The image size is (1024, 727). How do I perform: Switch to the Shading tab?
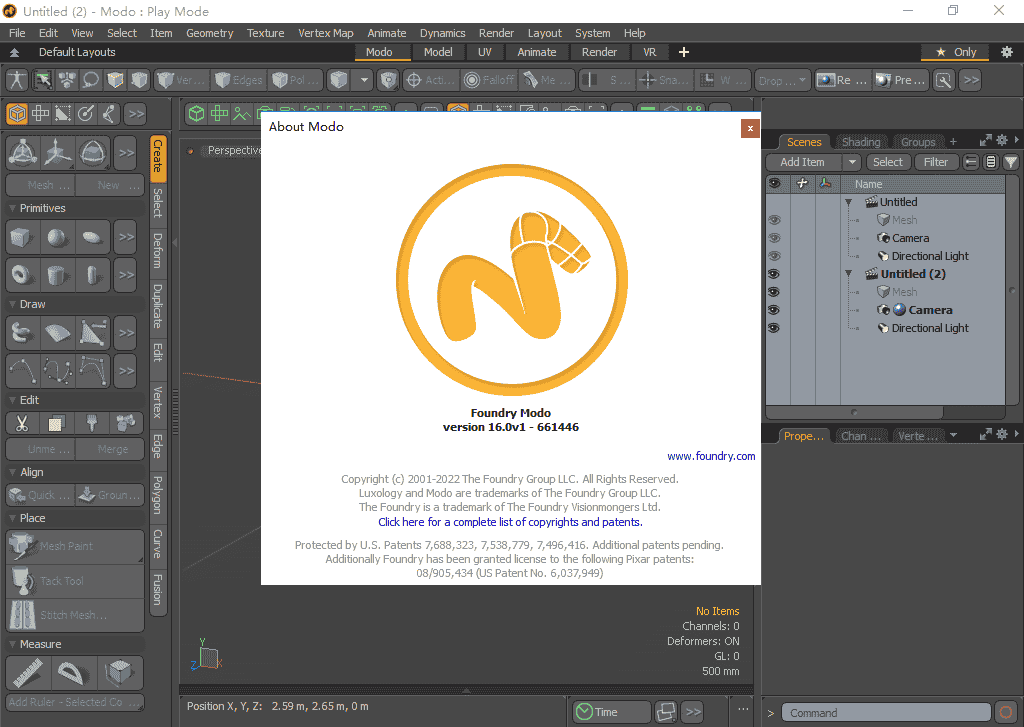point(860,141)
